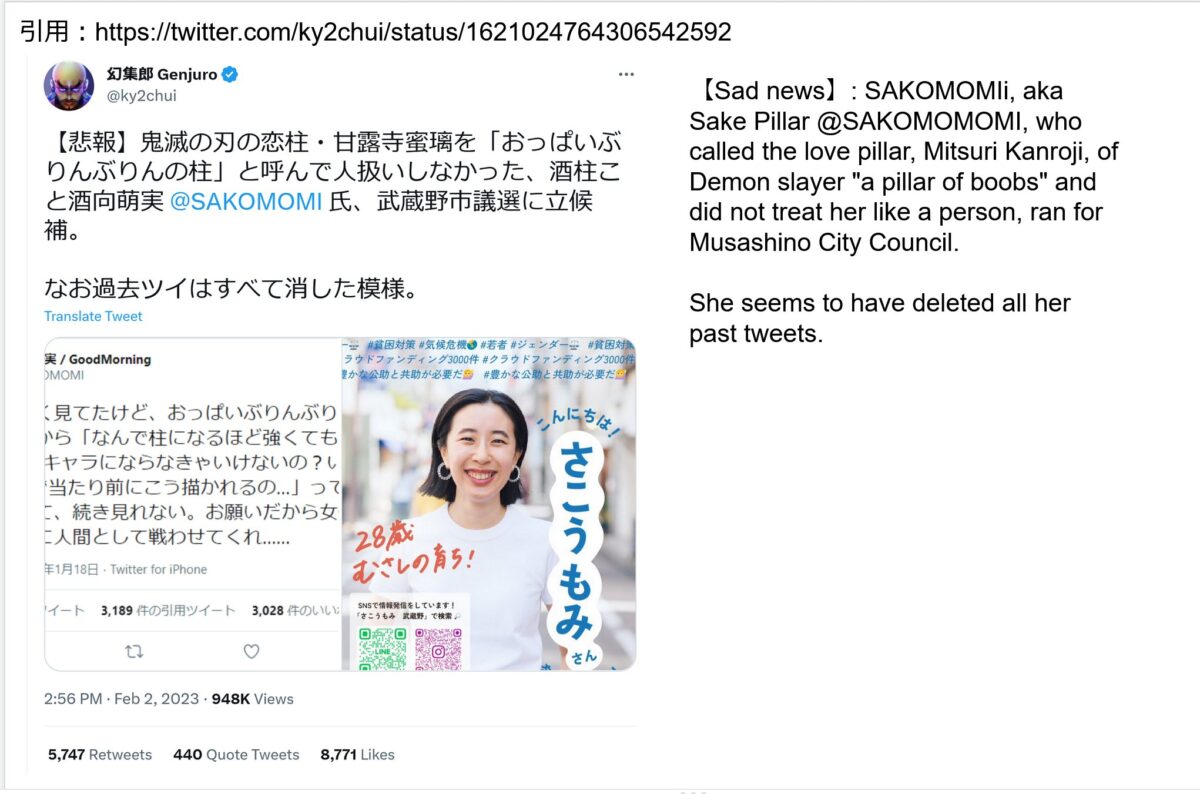Click the green LINE QR code
The width and height of the screenshot is (1200, 794).
(x=382, y=649)
